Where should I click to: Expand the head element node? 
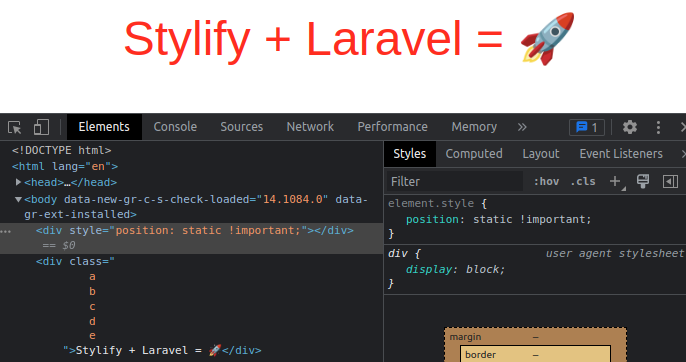click(18, 182)
